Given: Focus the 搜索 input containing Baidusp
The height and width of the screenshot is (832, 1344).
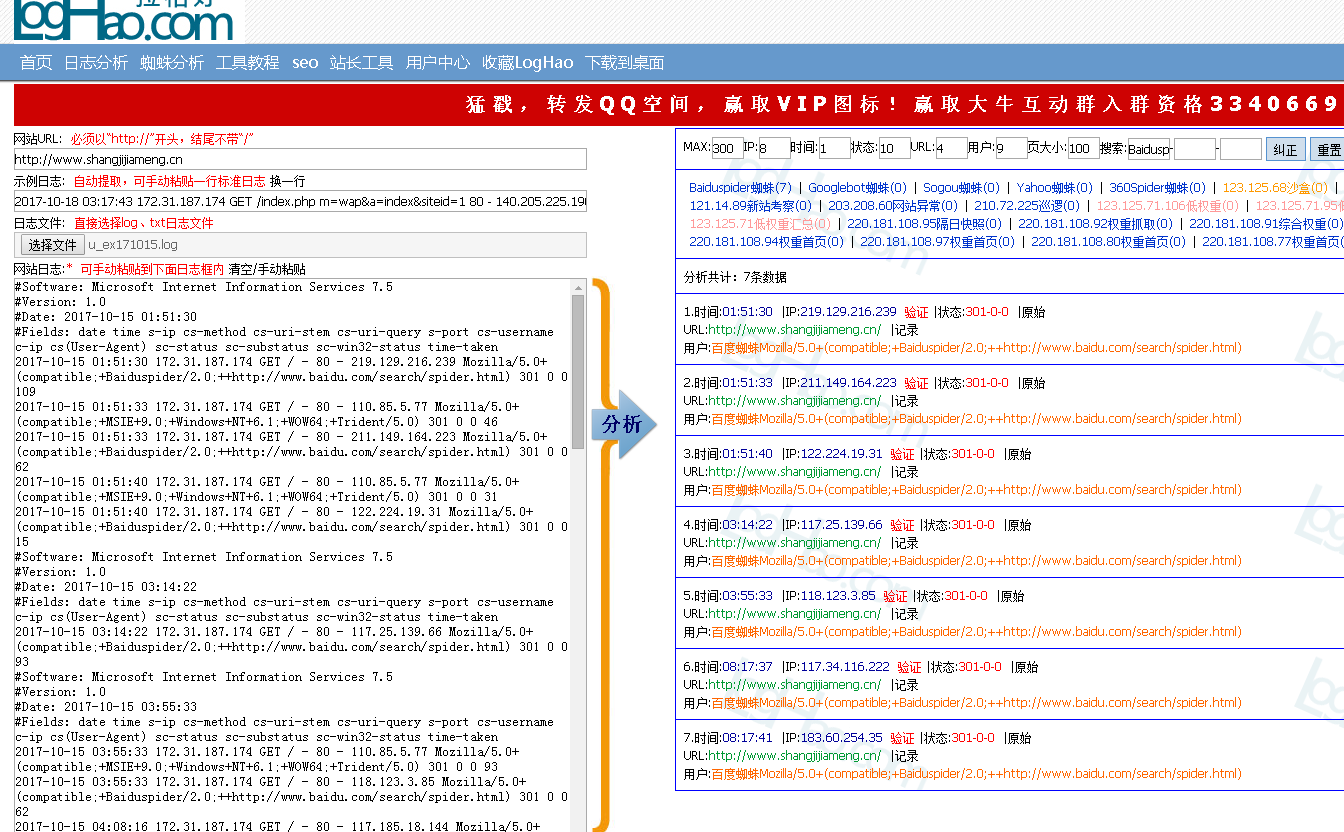Looking at the screenshot, I should (1148, 148).
